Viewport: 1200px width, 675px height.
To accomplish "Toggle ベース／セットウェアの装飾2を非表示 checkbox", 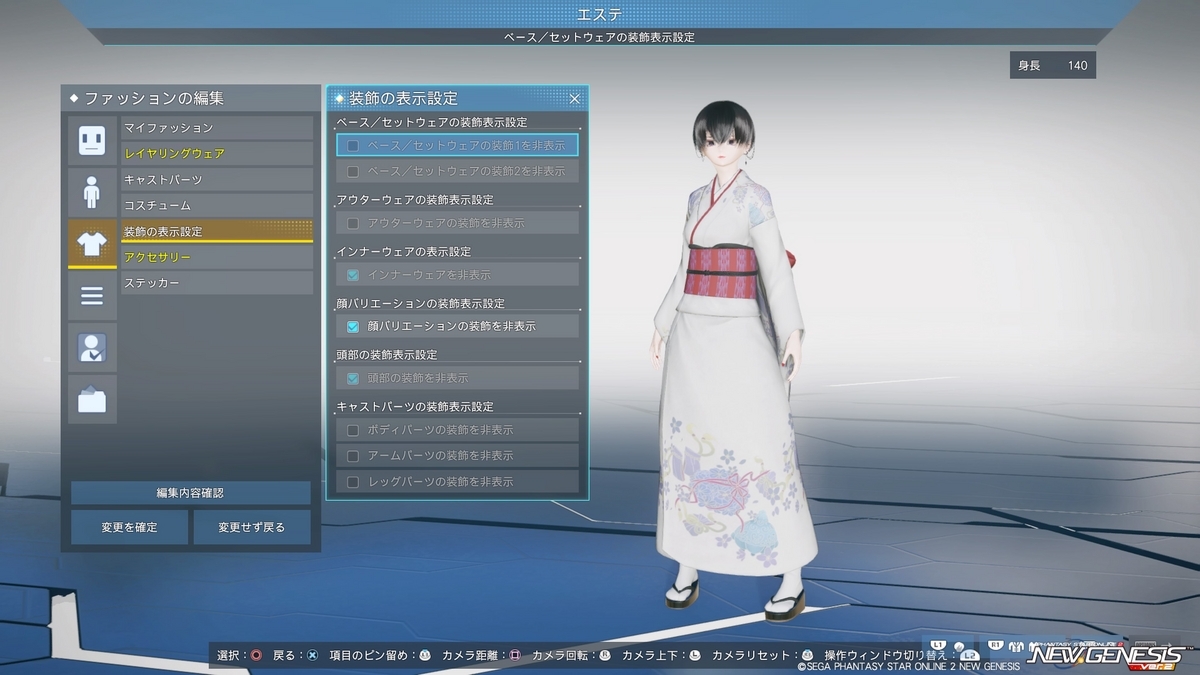I will coord(353,172).
